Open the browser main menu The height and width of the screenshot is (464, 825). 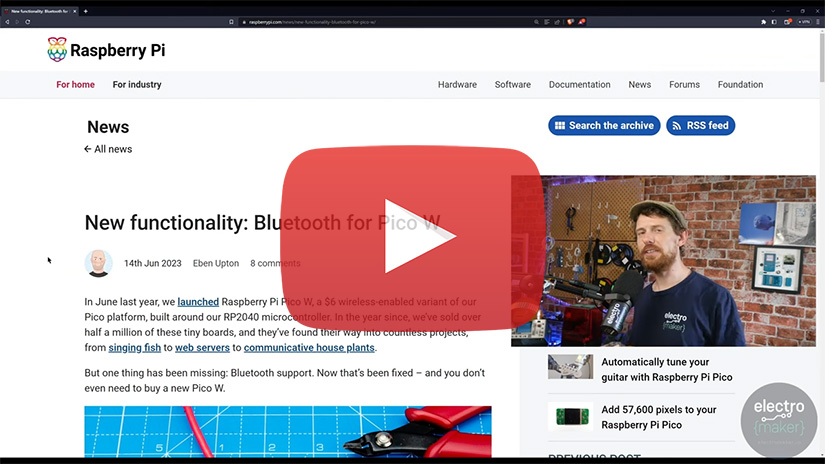[818, 22]
